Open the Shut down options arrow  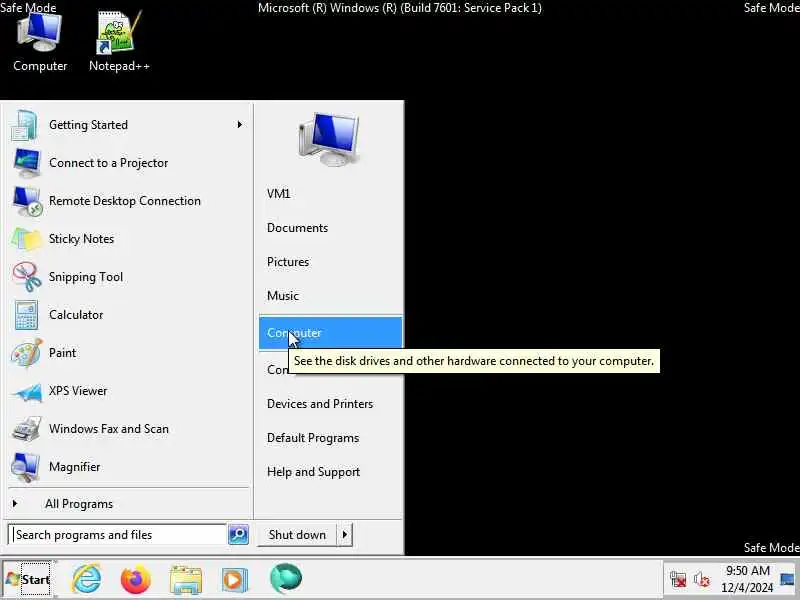tap(345, 535)
